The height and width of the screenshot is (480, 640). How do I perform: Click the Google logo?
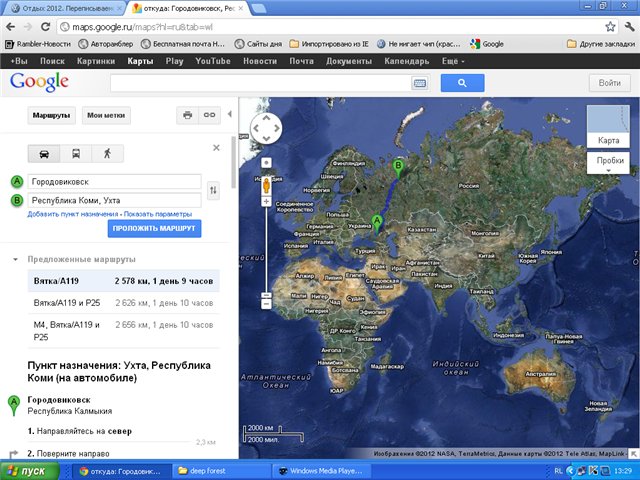pyautogui.click(x=39, y=82)
